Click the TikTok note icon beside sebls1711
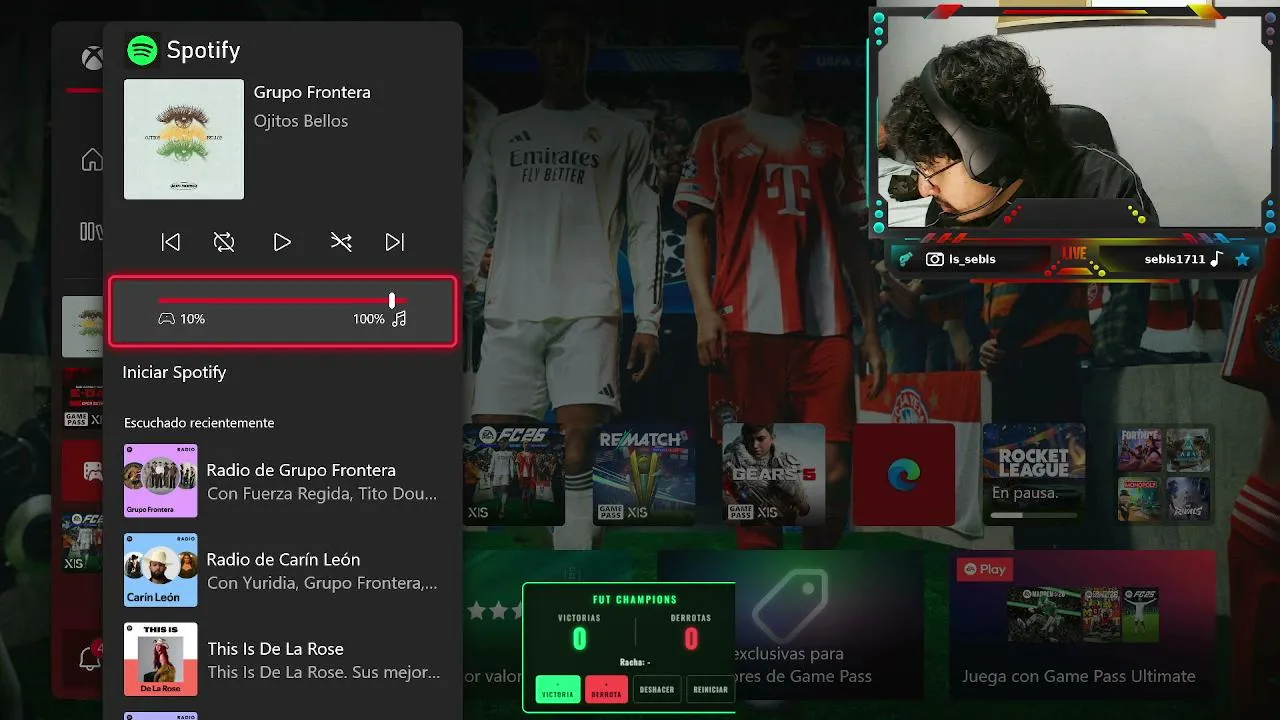This screenshot has height=720, width=1280. coord(1216,259)
